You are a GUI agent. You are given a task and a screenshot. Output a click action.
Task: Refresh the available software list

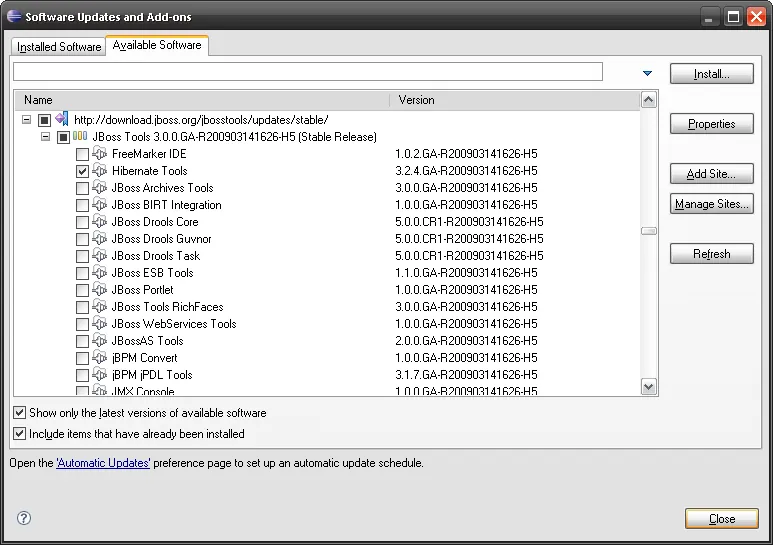[711, 254]
